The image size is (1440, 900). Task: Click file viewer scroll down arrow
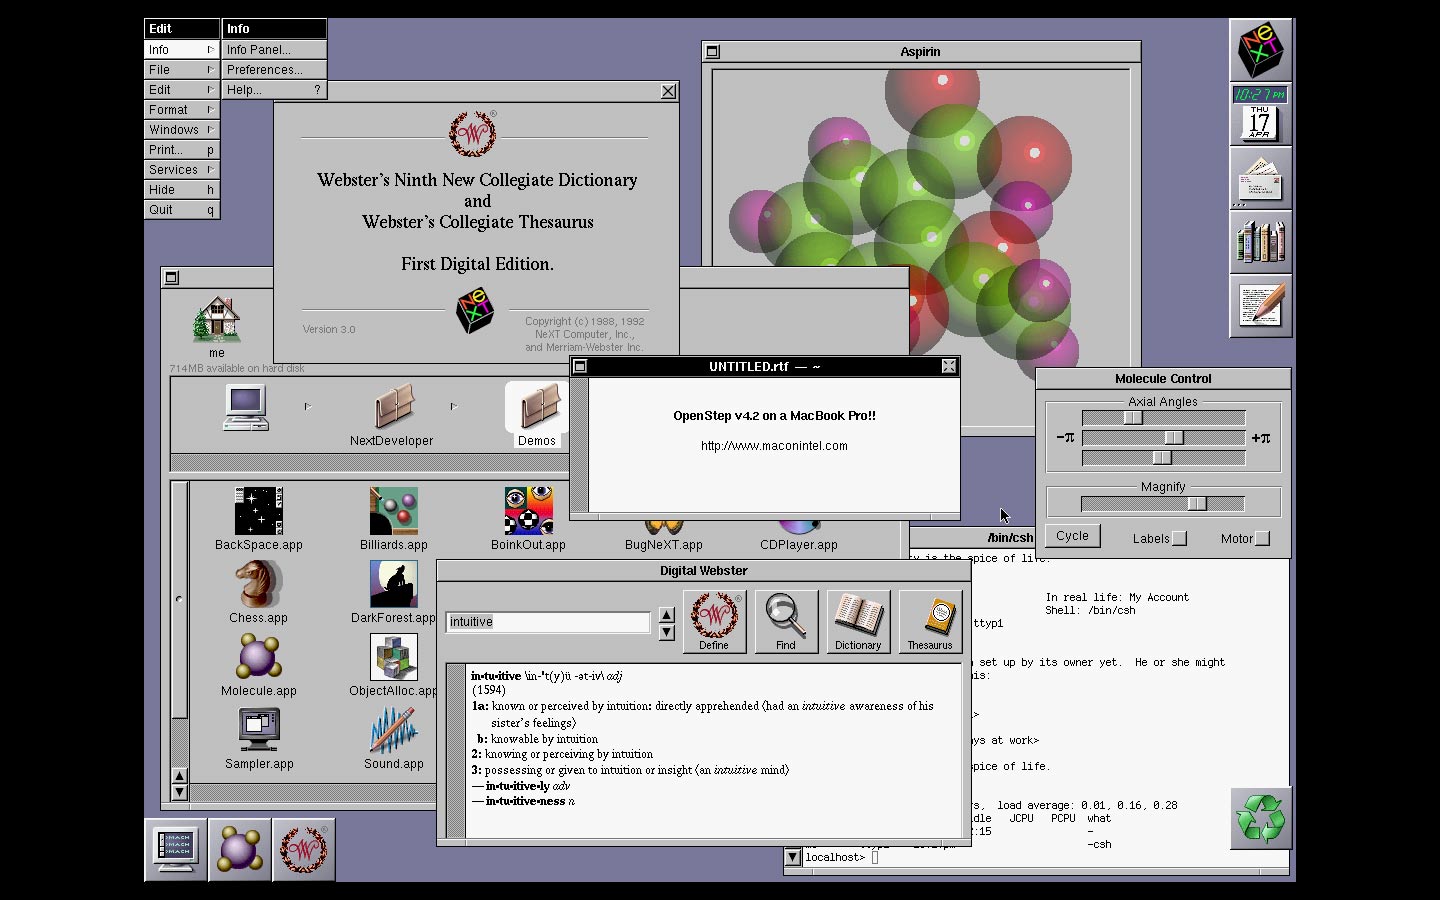[179, 792]
